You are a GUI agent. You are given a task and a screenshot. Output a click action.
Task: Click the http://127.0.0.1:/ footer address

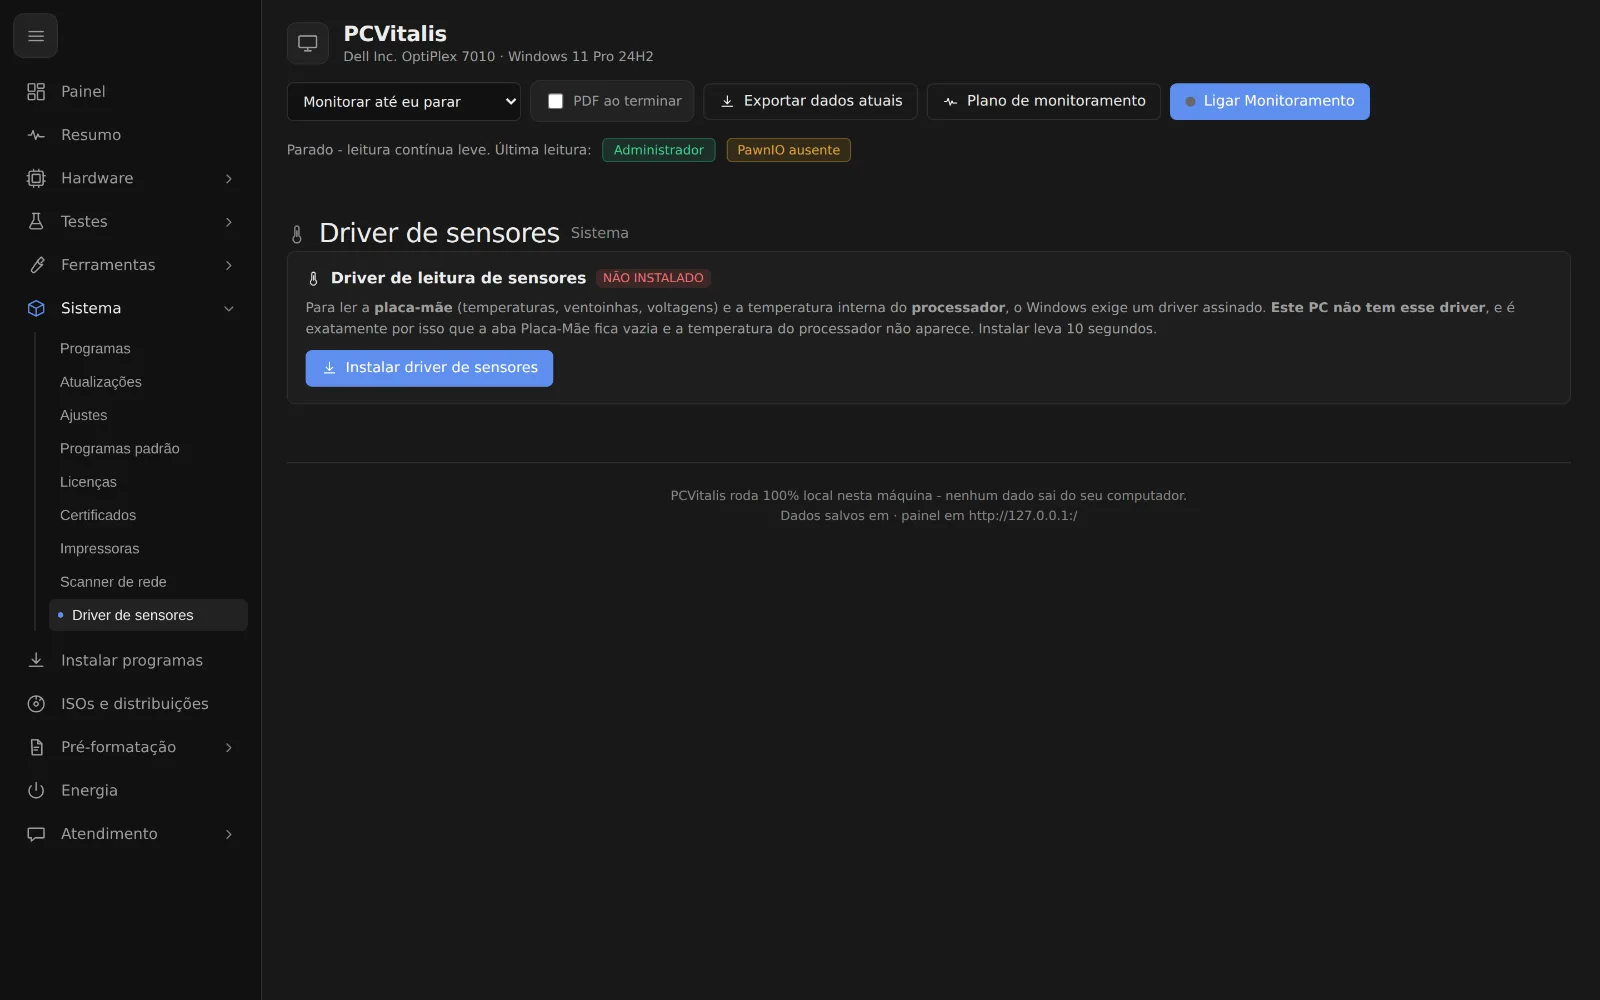1023,516
